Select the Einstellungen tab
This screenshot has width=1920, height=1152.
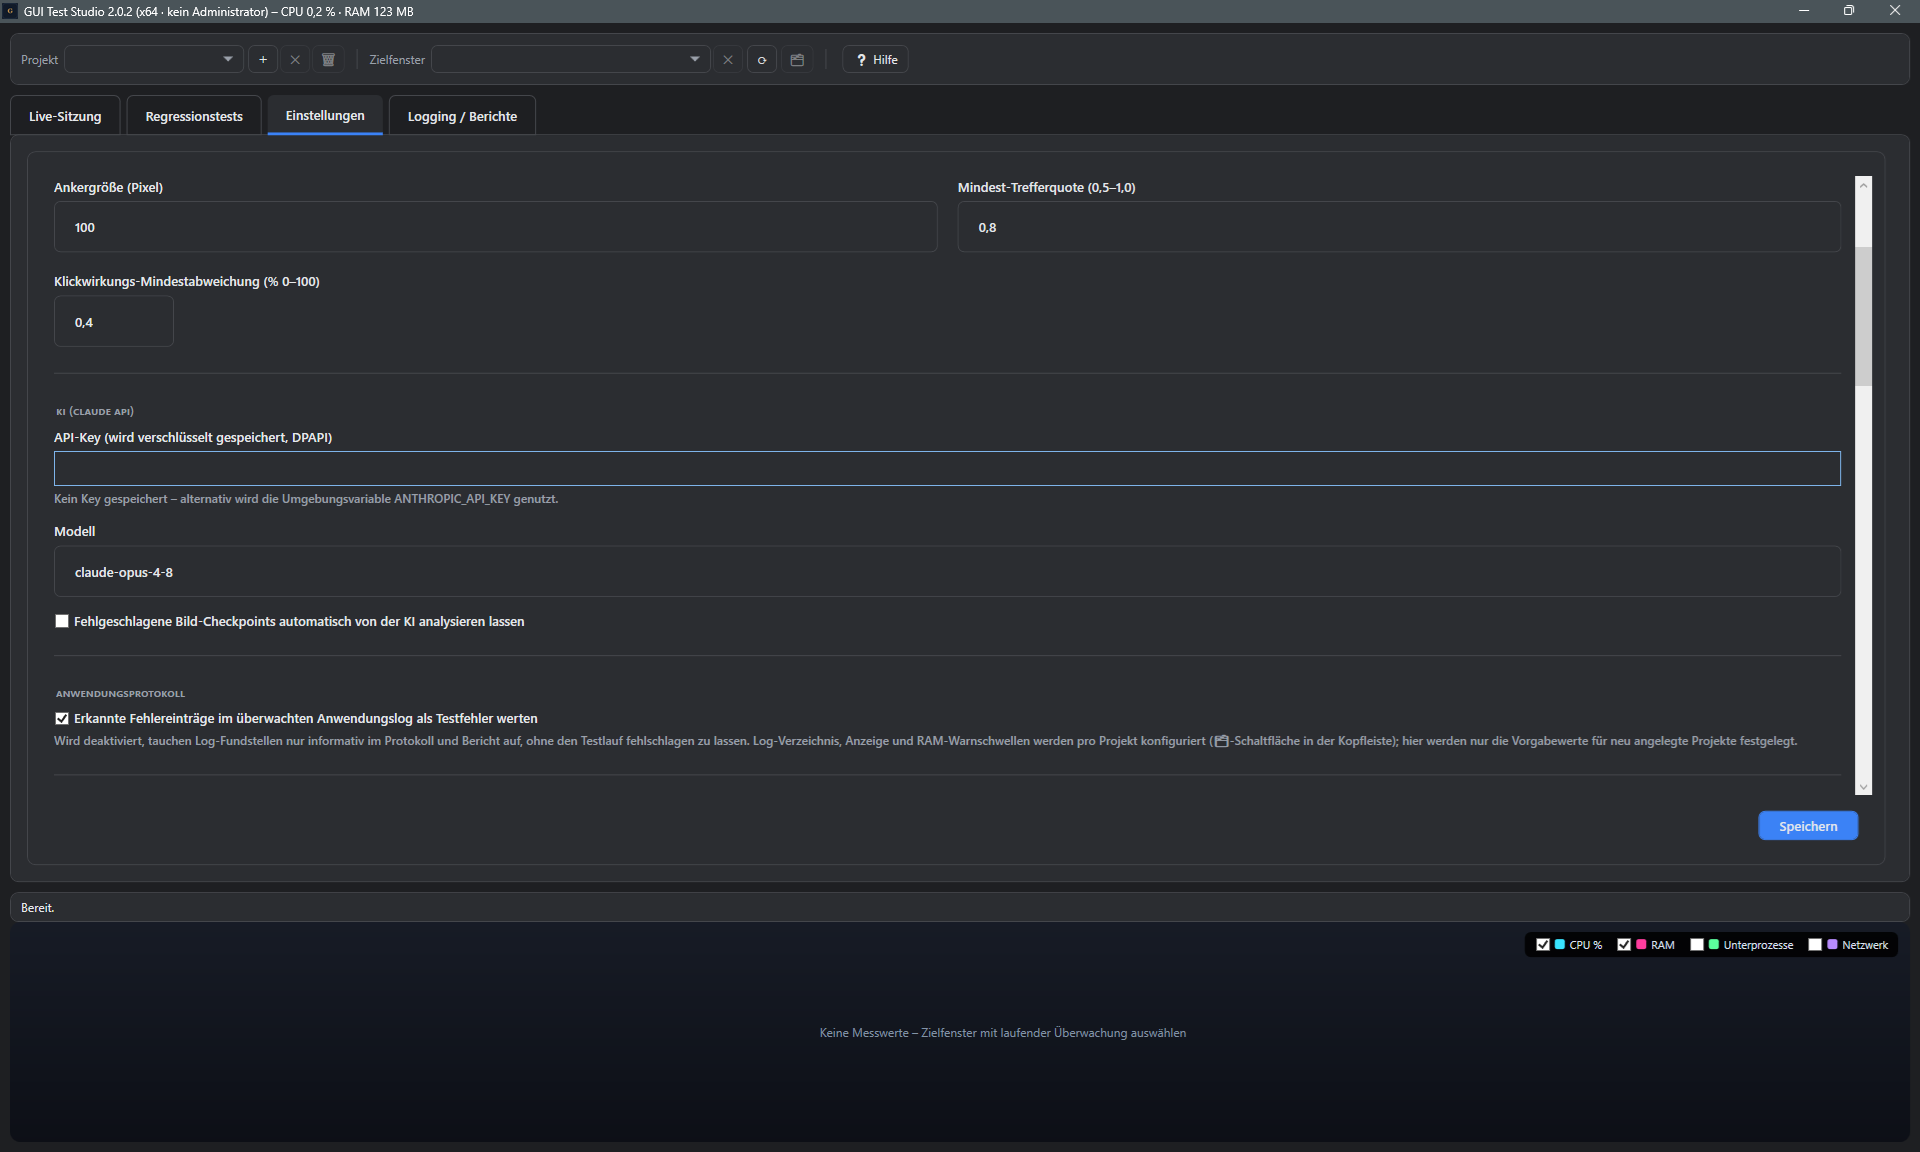click(325, 115)
